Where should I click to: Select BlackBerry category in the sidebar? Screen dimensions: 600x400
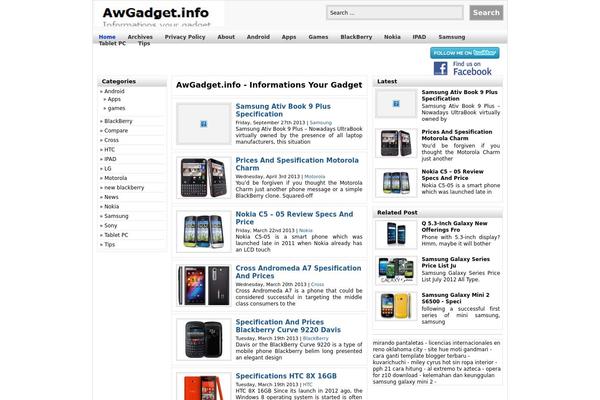tap(118, 121)
